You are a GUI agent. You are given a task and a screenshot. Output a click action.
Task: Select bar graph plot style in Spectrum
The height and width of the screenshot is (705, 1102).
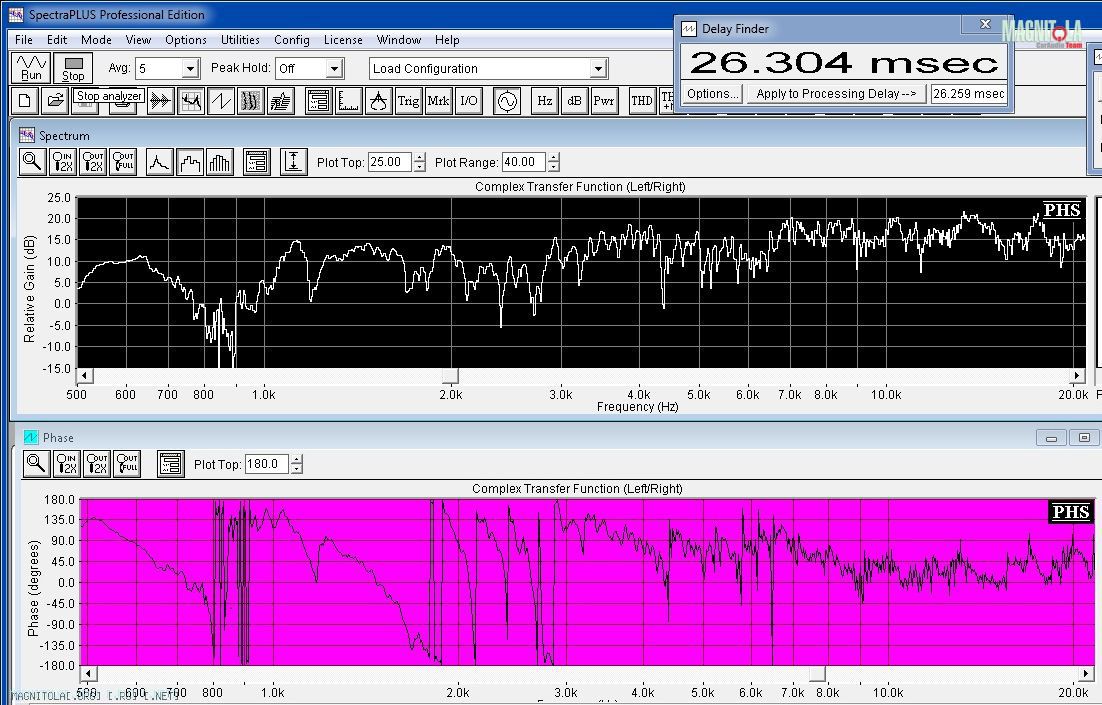pos(220,162)
